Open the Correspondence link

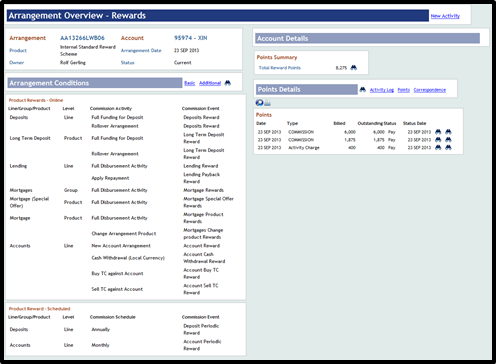pos(430,90)
